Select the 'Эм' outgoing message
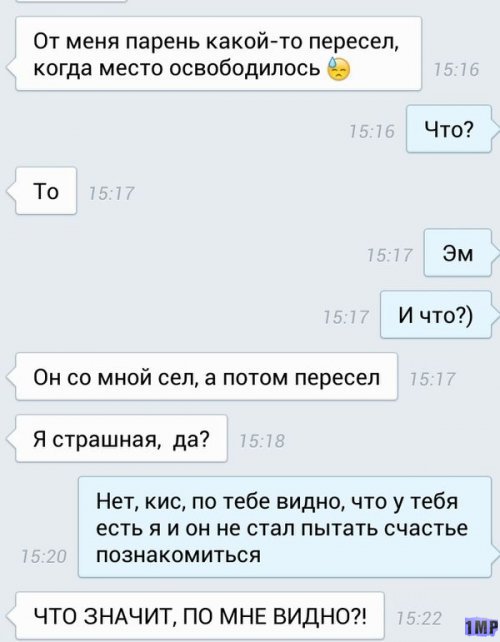500x642 pixels. [457, 253]
